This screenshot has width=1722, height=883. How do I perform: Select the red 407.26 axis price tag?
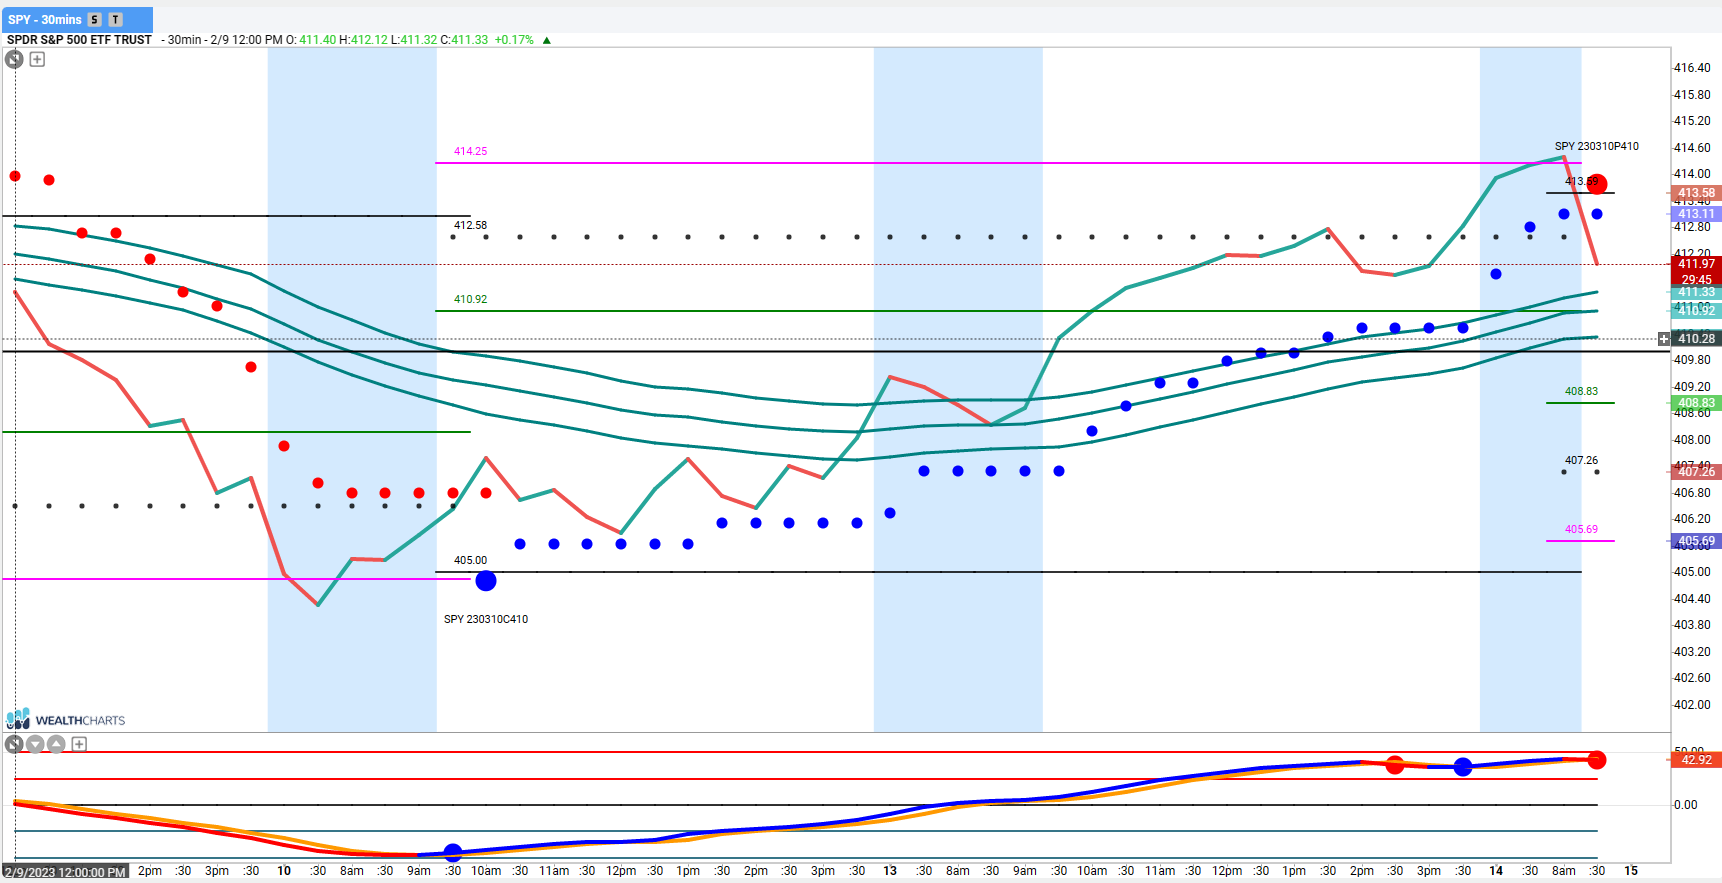[x=1696, y=471]
